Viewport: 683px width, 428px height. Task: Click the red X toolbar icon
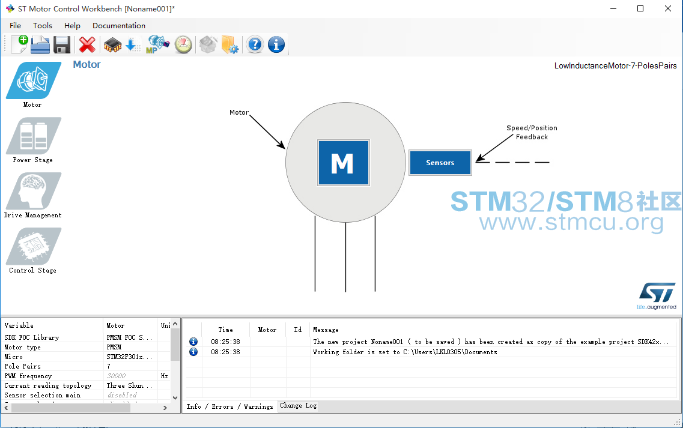click(x=87, y=44)
